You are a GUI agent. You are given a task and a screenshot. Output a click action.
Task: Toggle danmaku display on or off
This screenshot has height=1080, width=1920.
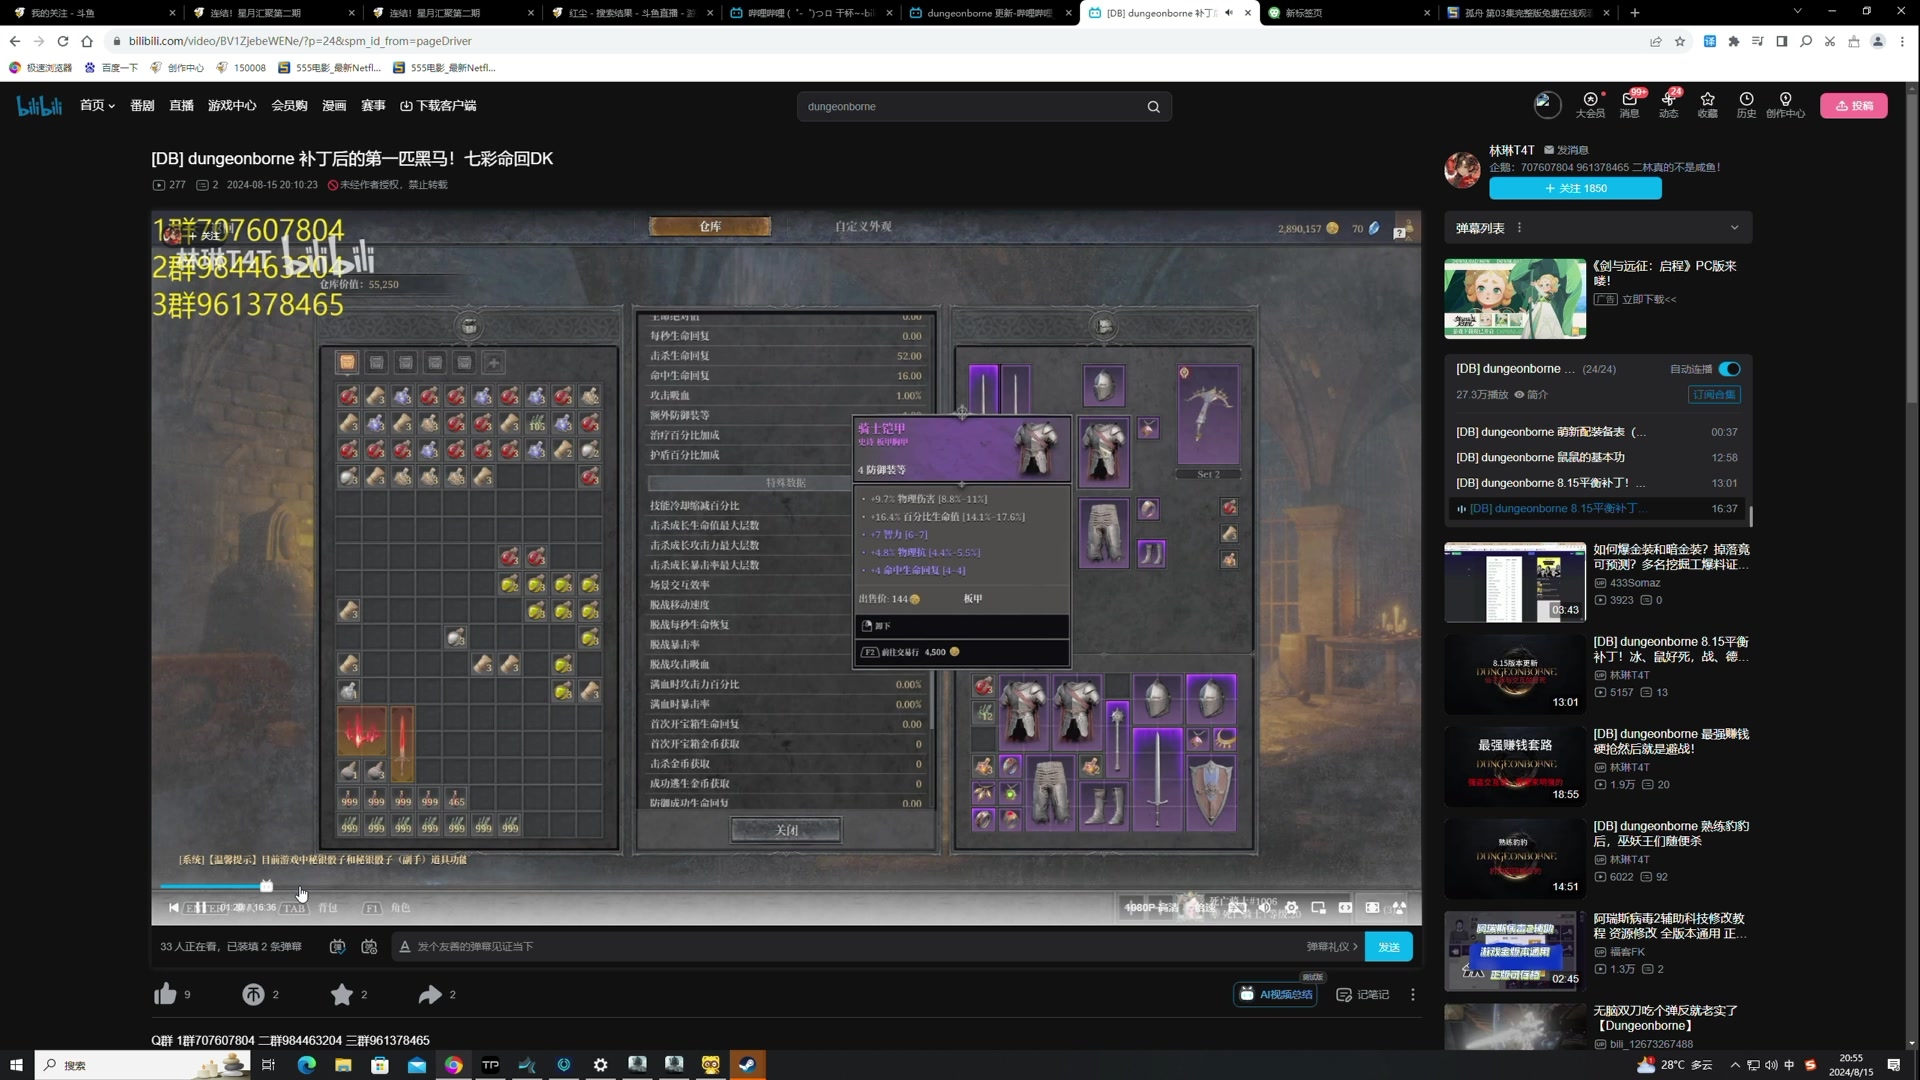[x=337, y=946]
